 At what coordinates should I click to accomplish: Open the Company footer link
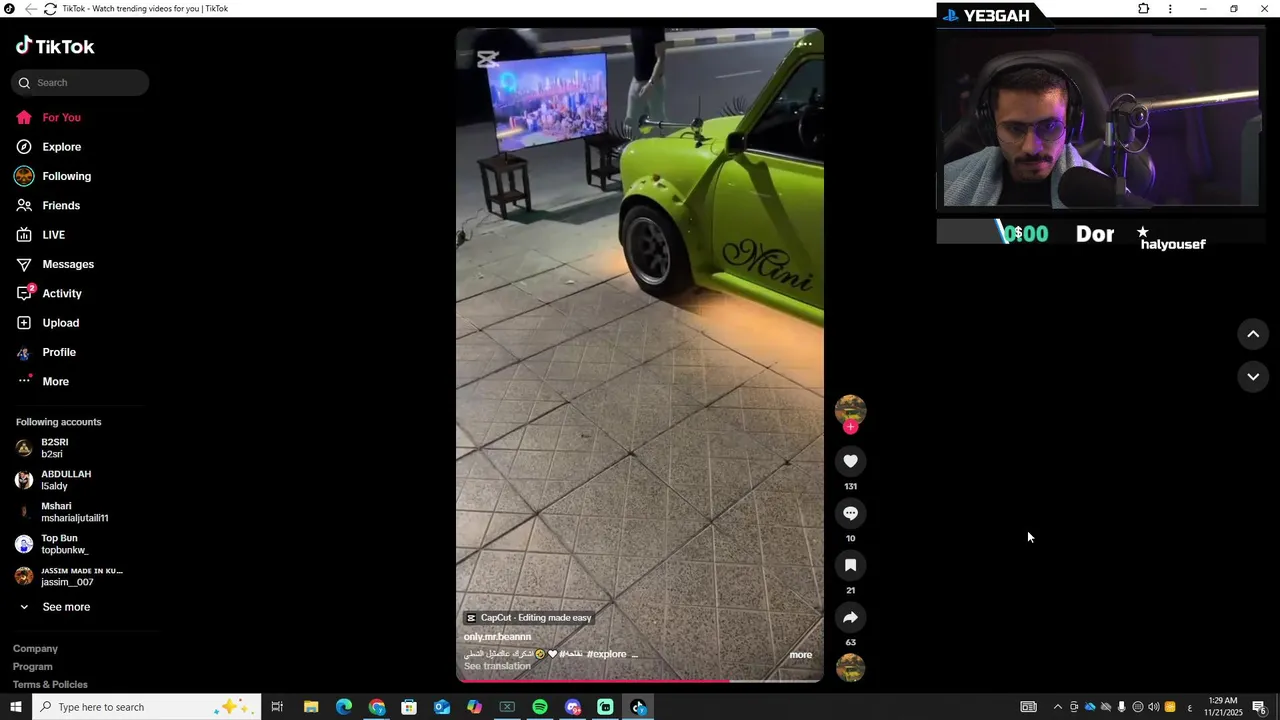(35, 649)
